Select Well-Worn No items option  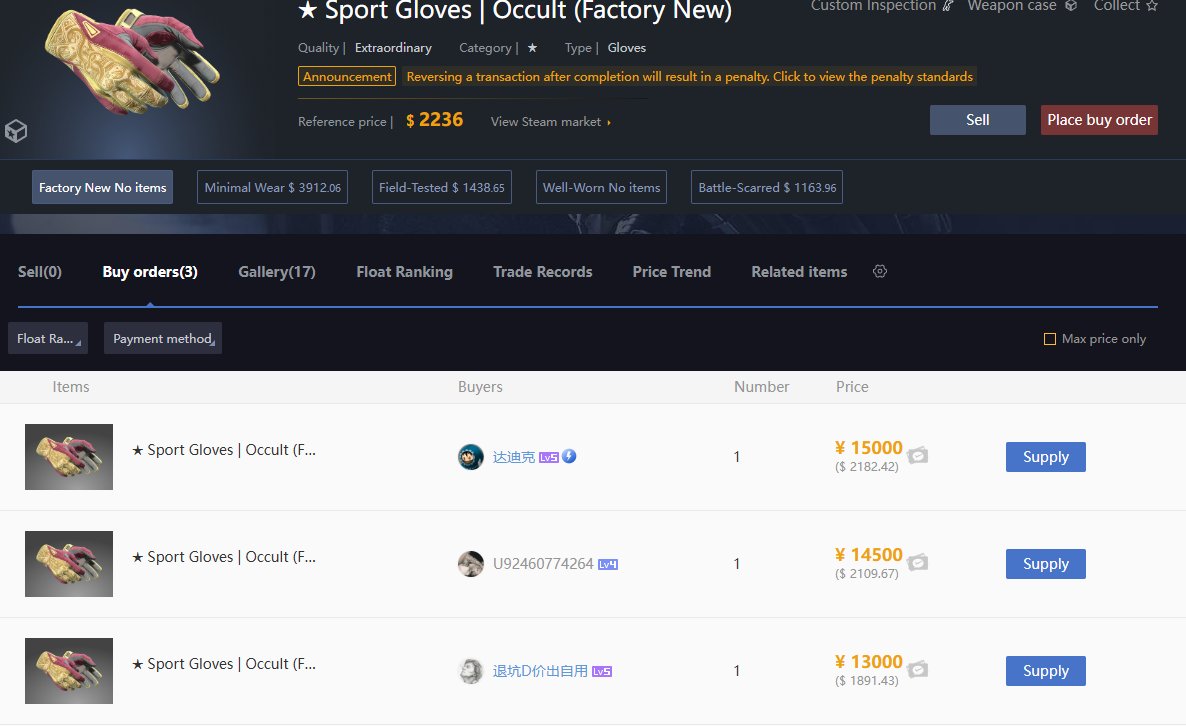601,187
